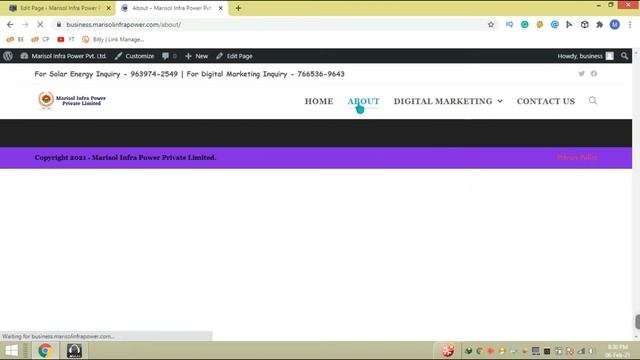The height and width of the screenshot is (360, 640).
Task: Open Marisol Infra Power Pvt. Ltd. dashboard link
Action: (64, 56)
